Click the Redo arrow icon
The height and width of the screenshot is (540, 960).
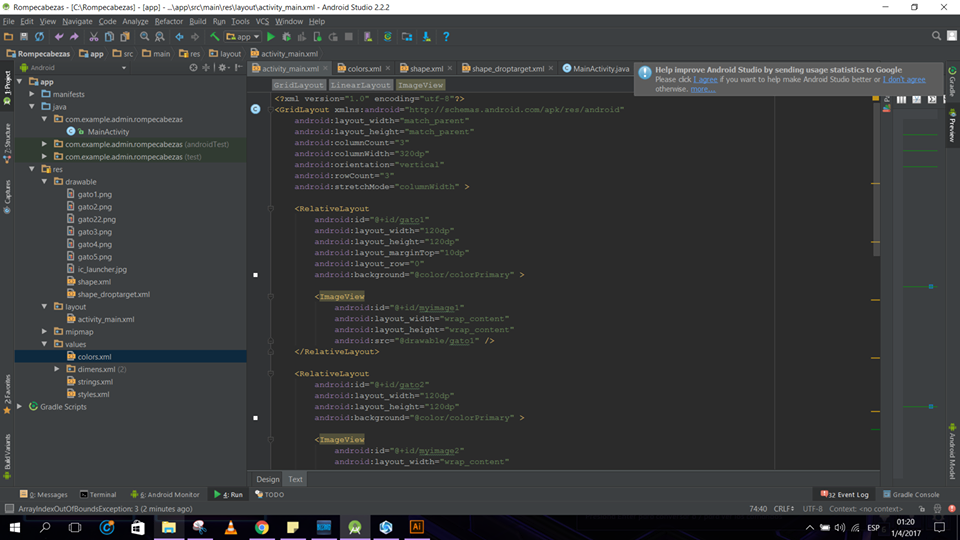[x=74, y=37]
